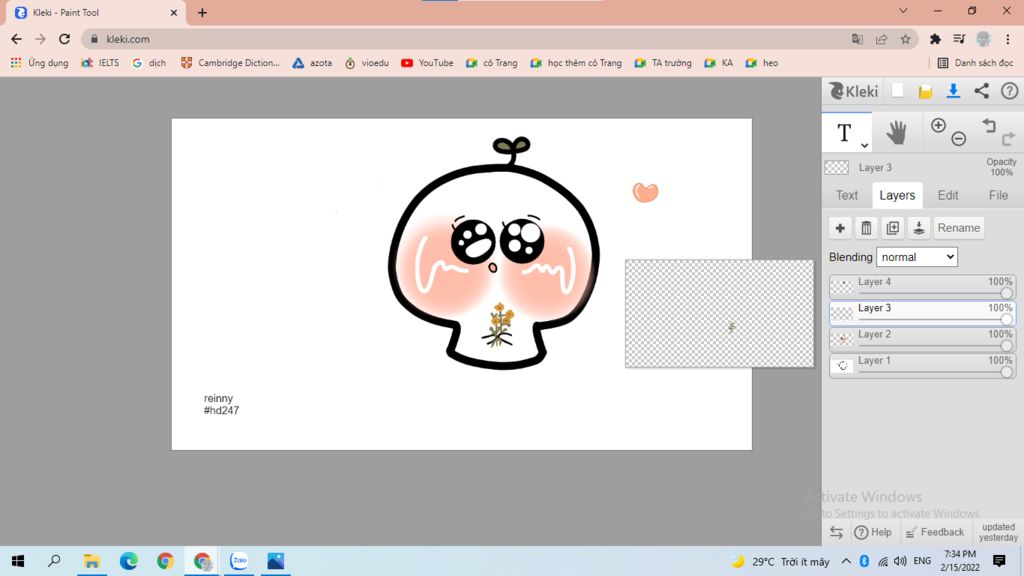The height and width of the screenshot is (576, 1024).
Task: Switch to the Edit tab
Action: coord(948,195)
